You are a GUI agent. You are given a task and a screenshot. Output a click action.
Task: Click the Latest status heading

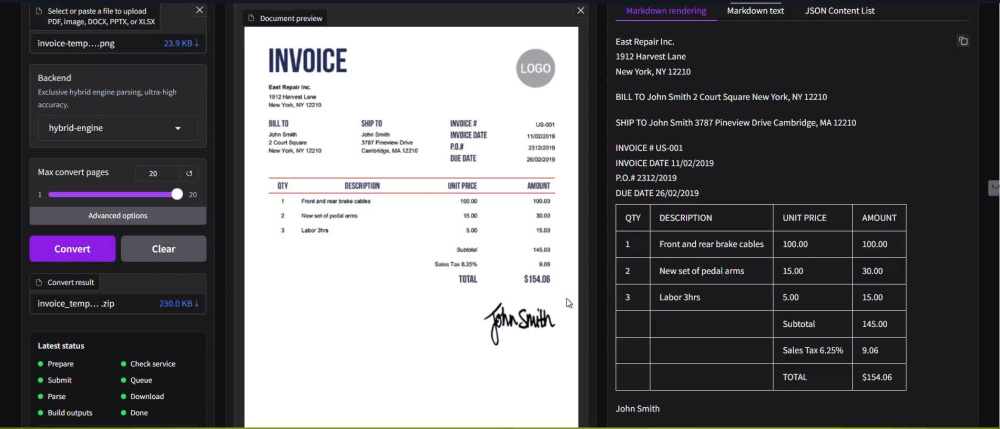pyautogui.click(x=61, y=346)
